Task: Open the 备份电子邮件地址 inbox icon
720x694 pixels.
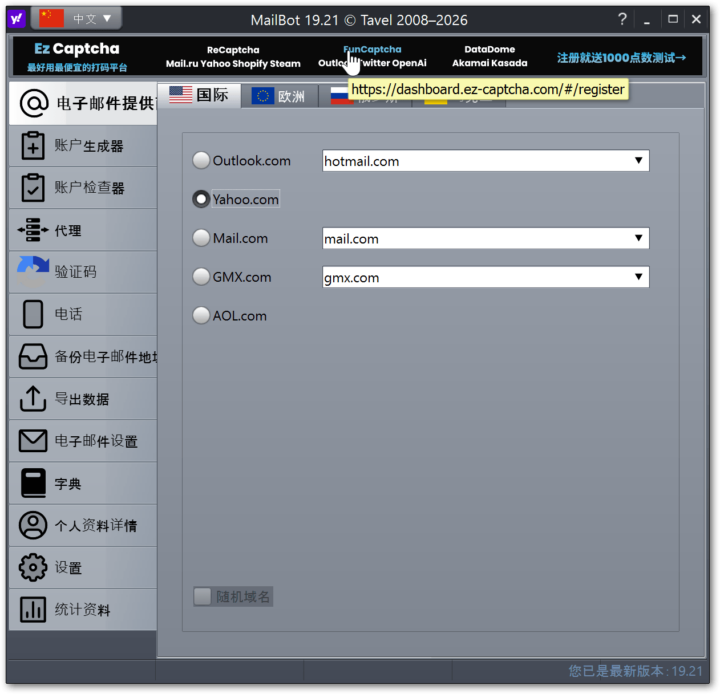Action: point(33,356)
